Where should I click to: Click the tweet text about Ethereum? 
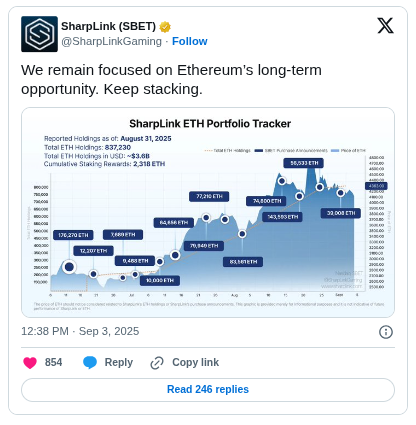coord(171,80)
